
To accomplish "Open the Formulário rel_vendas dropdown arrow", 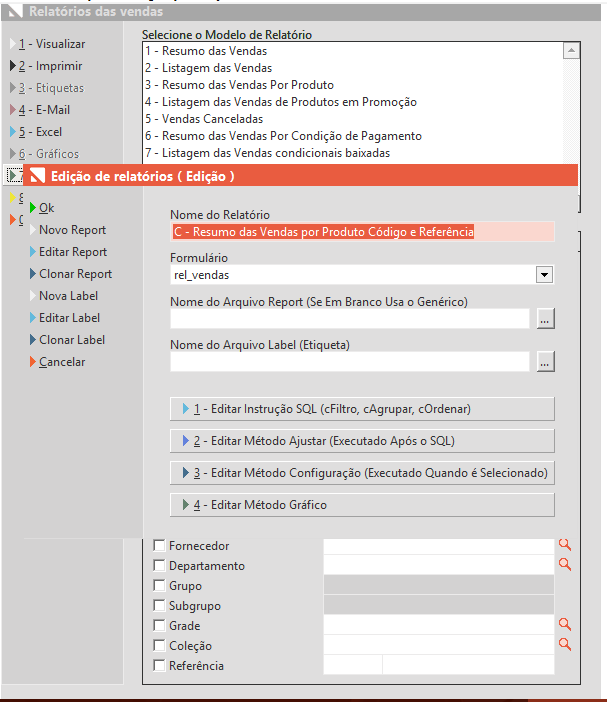I will [x=544, y=274].
